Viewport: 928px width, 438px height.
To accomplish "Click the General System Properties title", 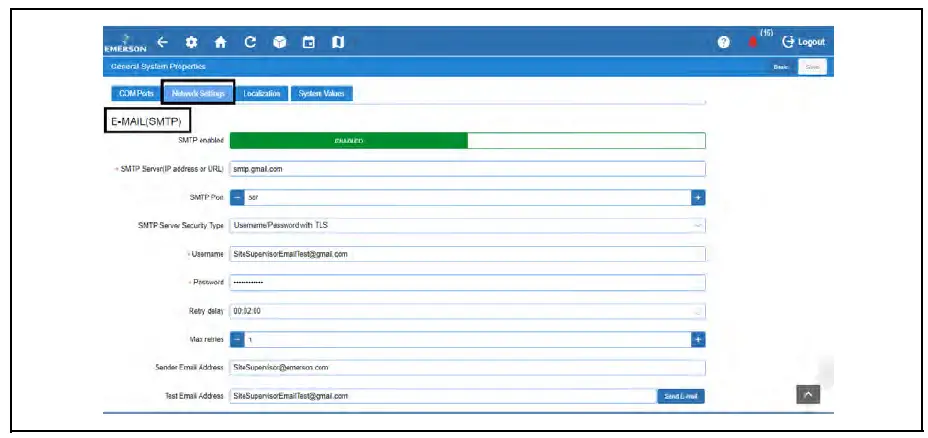I will tap(158, 66).
